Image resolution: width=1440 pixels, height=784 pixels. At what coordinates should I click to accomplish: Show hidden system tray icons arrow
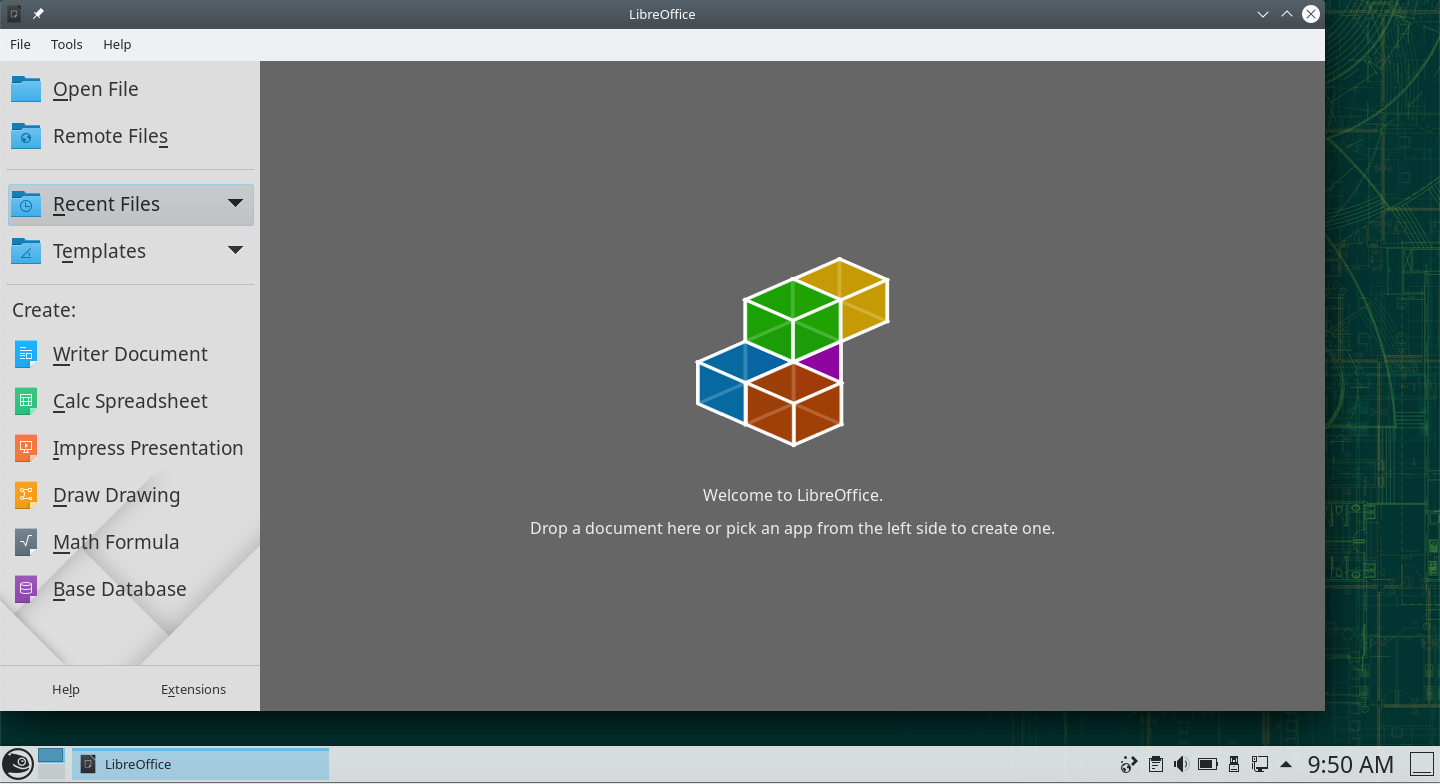click(x=1286, y=765)
